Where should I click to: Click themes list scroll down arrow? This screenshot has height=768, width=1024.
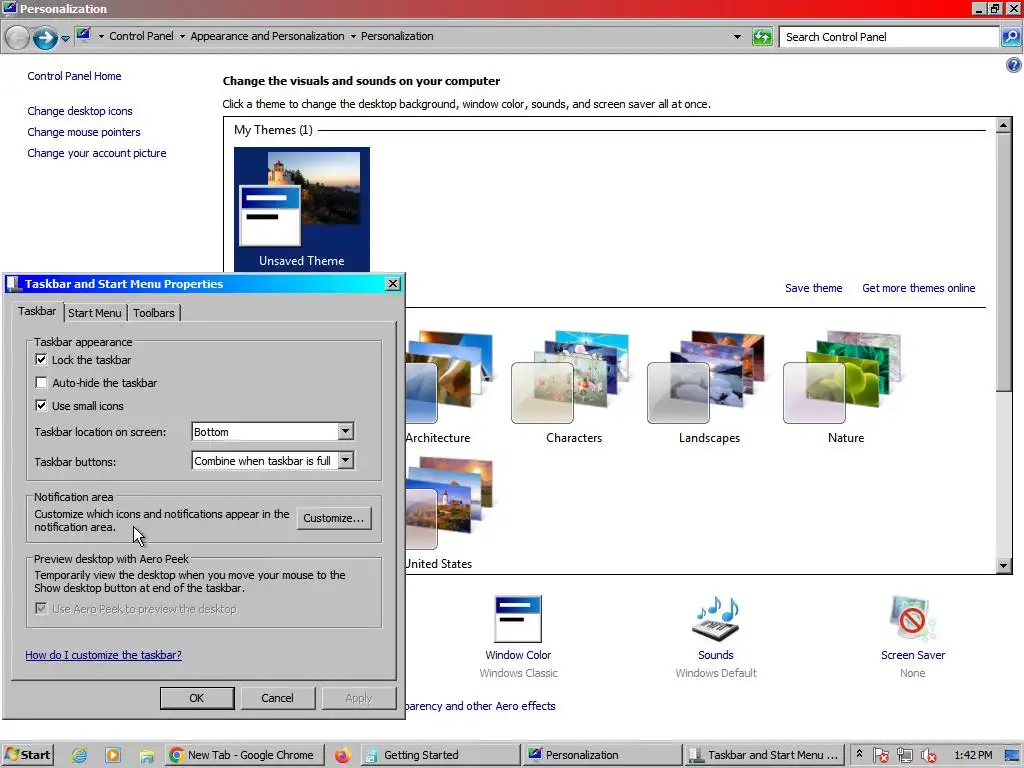(x=1004, y=566)
